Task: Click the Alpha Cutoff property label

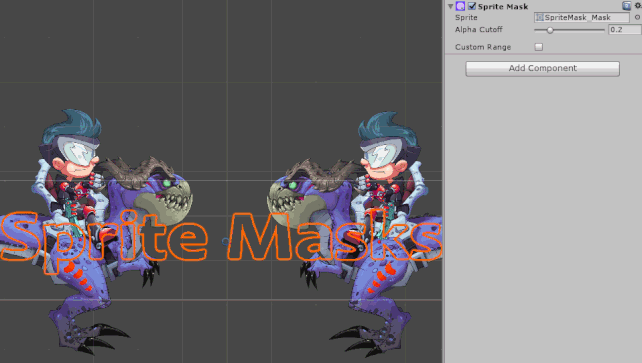Action: pos(479,29)
